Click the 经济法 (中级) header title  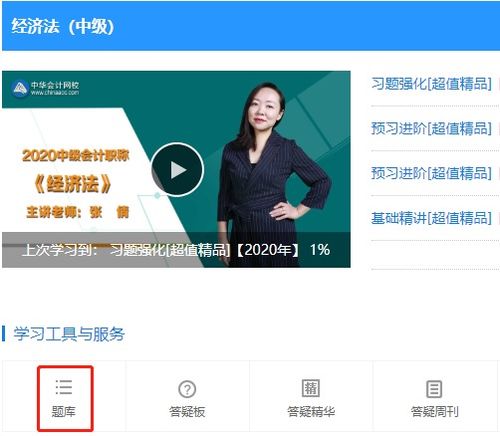click(x=63, y=26)
